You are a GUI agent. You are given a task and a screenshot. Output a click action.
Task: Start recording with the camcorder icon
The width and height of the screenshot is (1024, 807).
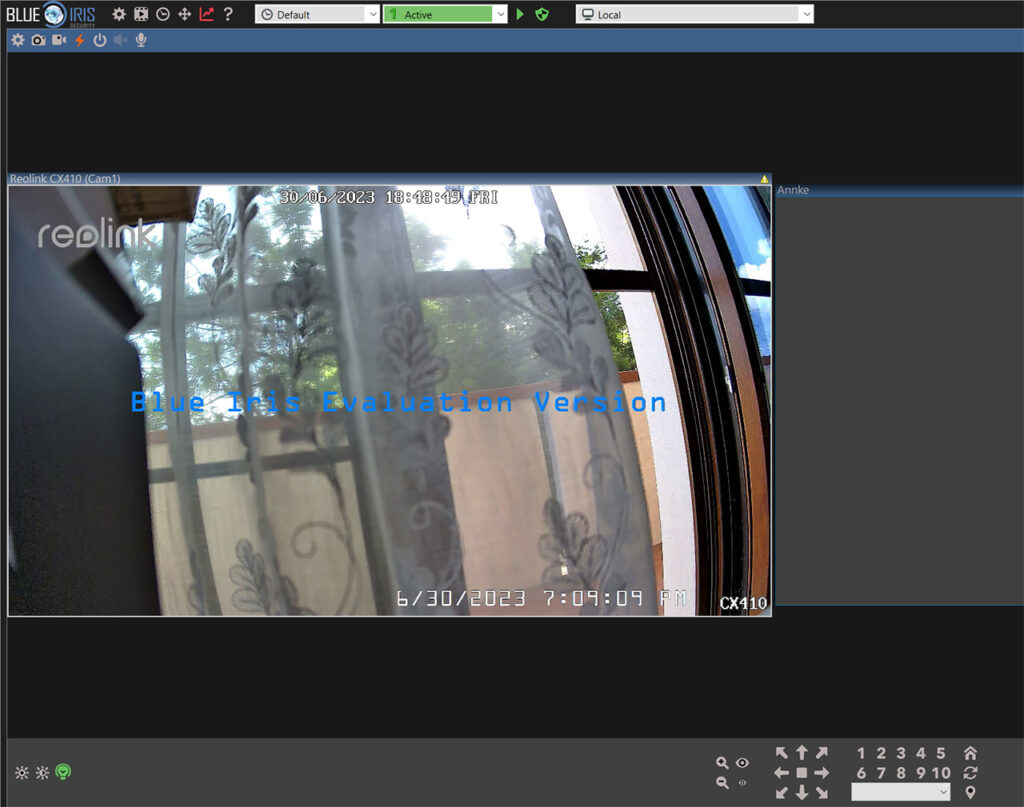pyautogui.click(x=58, y=40)
